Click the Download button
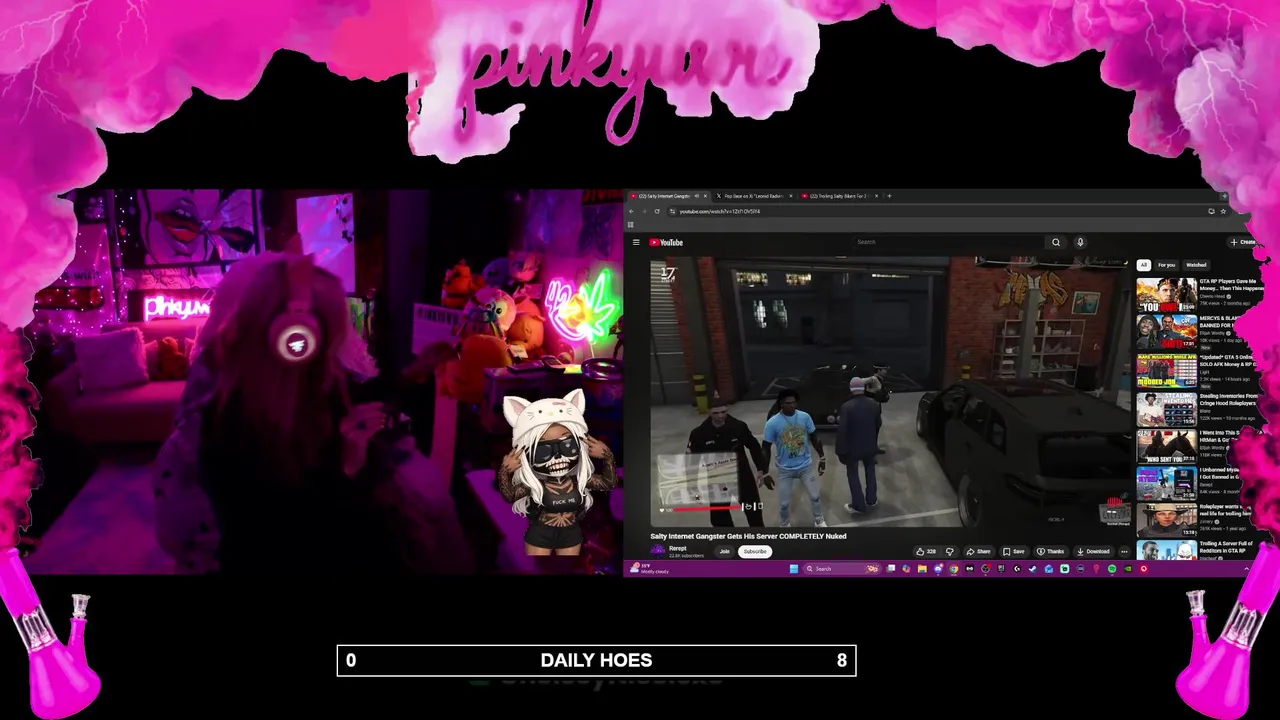Screen dimensions: 1280x720 [1093, 551]
